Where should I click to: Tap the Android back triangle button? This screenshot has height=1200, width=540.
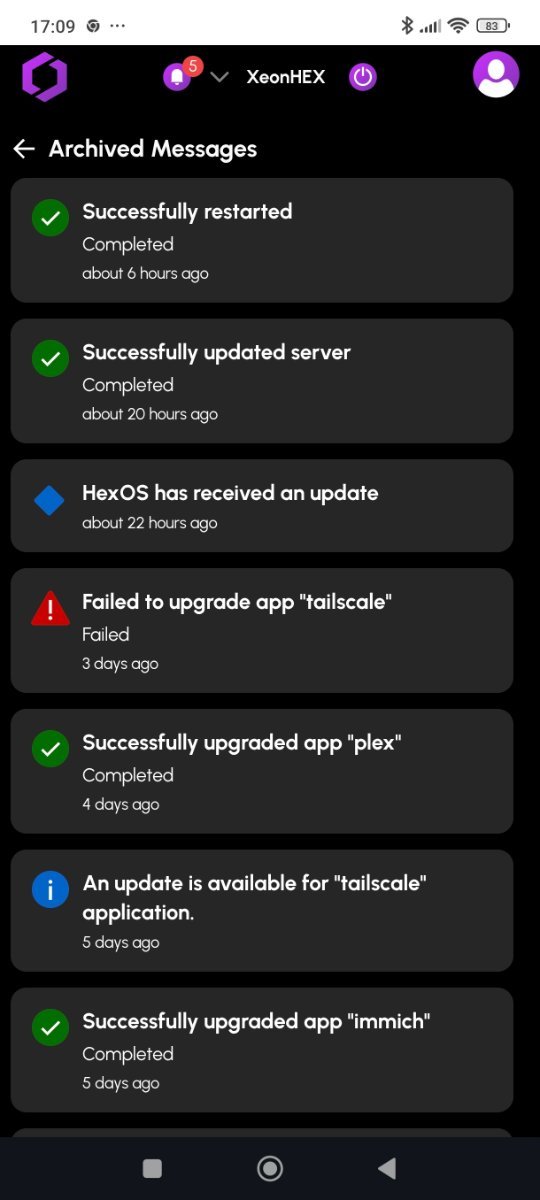pos(387,1168)
